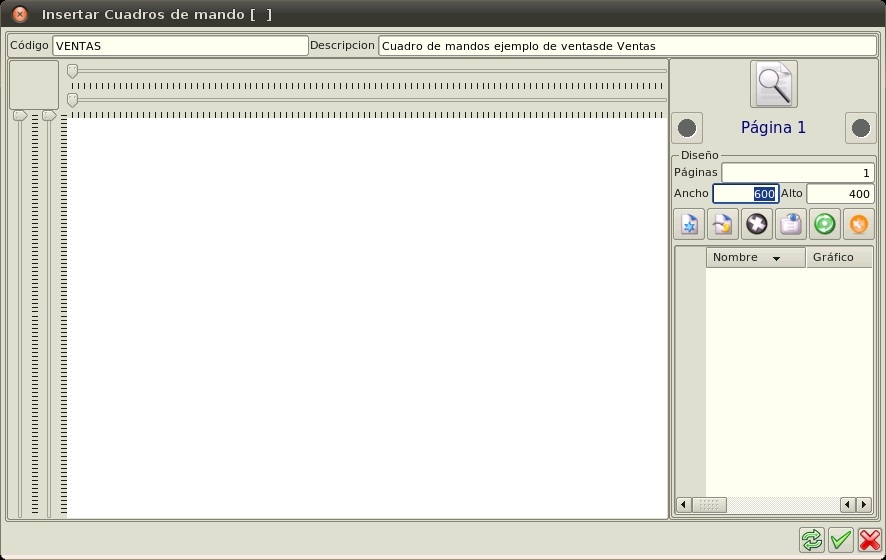Click the green circular refresh disc icon
886x560 pixels.
(824, 224)
